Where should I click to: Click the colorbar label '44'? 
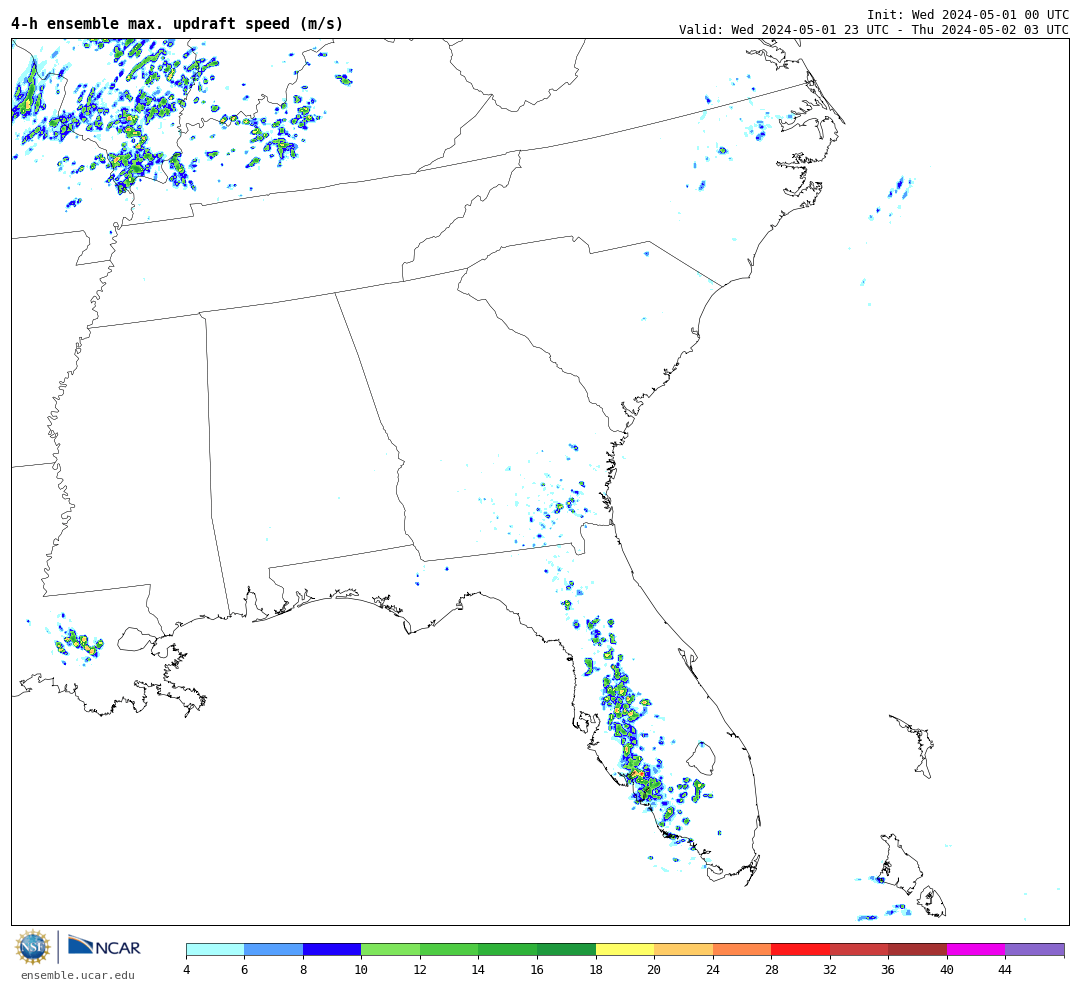tap(1005, 970)
